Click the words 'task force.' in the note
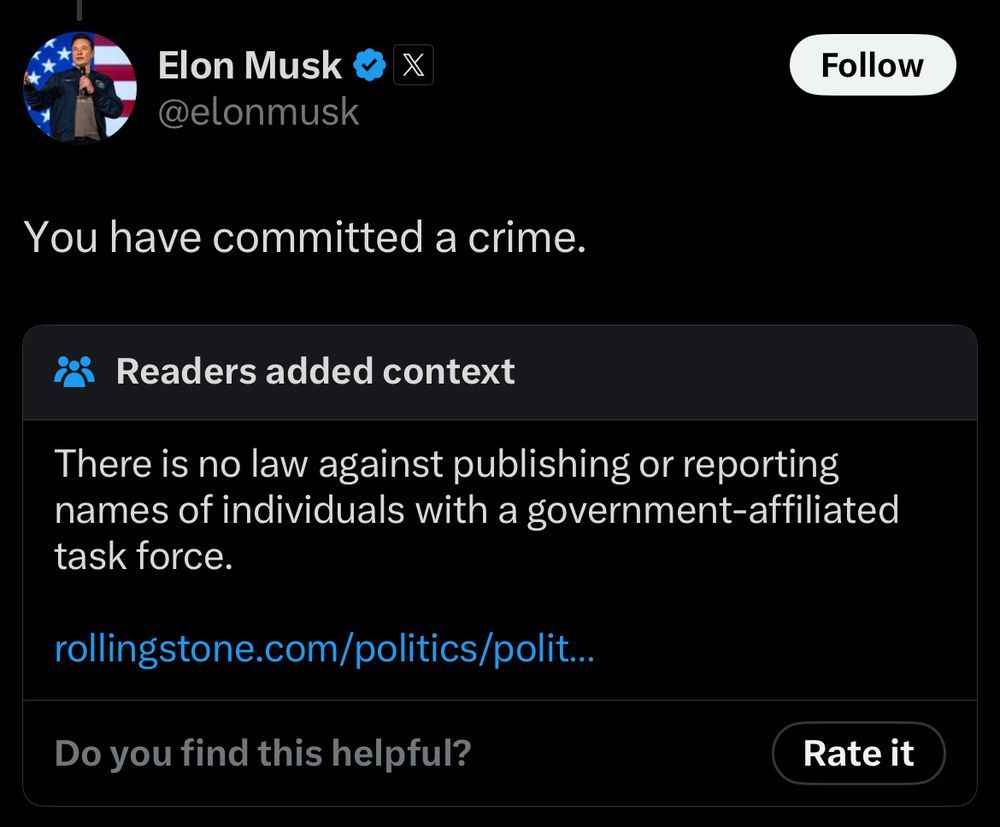1000x827 pixels. point(143,556)
